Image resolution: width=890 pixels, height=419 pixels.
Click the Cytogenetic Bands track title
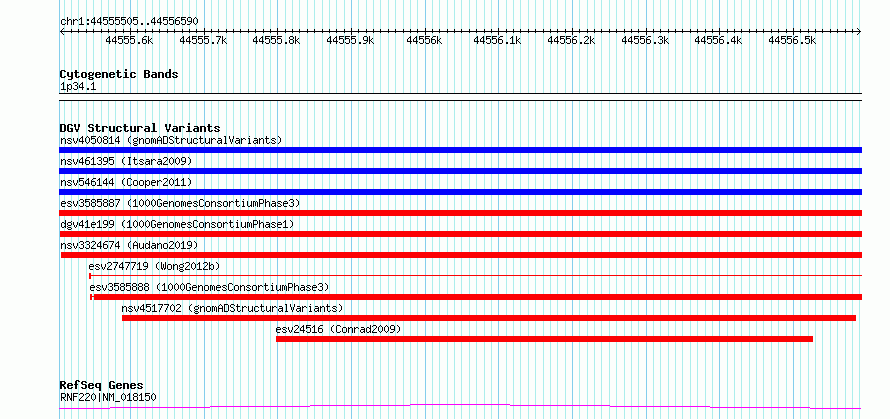point(119,74)
